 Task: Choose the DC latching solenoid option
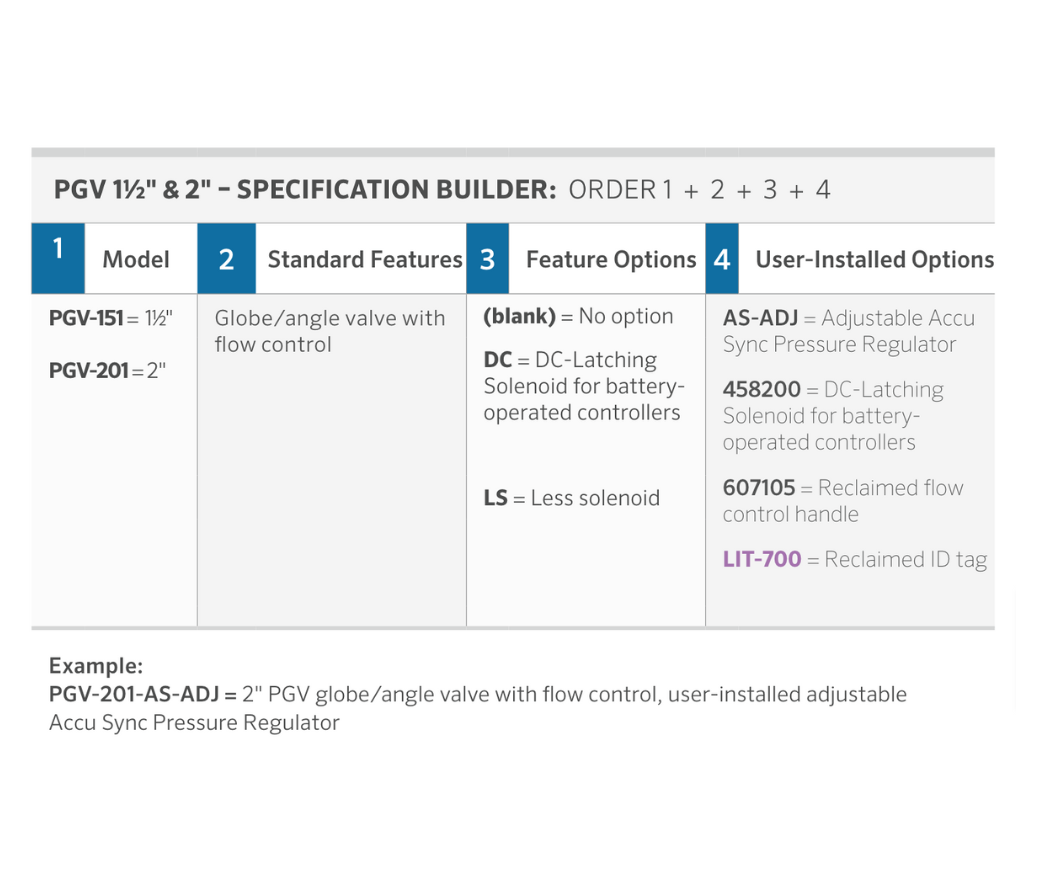(583, 386)
